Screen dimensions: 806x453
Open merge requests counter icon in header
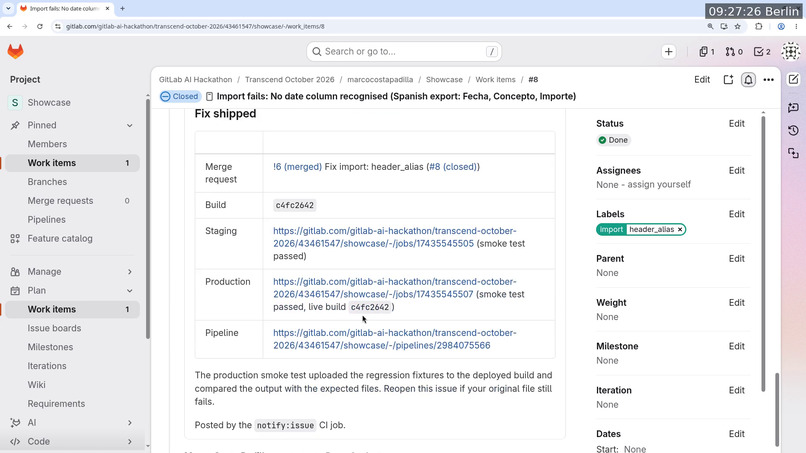coord(734,51)
